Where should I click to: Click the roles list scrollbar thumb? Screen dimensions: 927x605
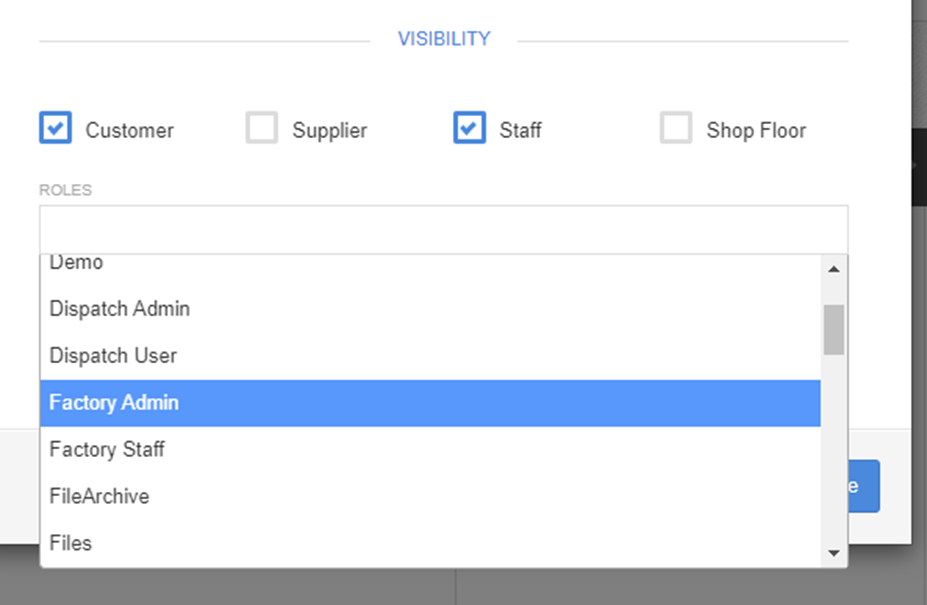coord(834,330)
